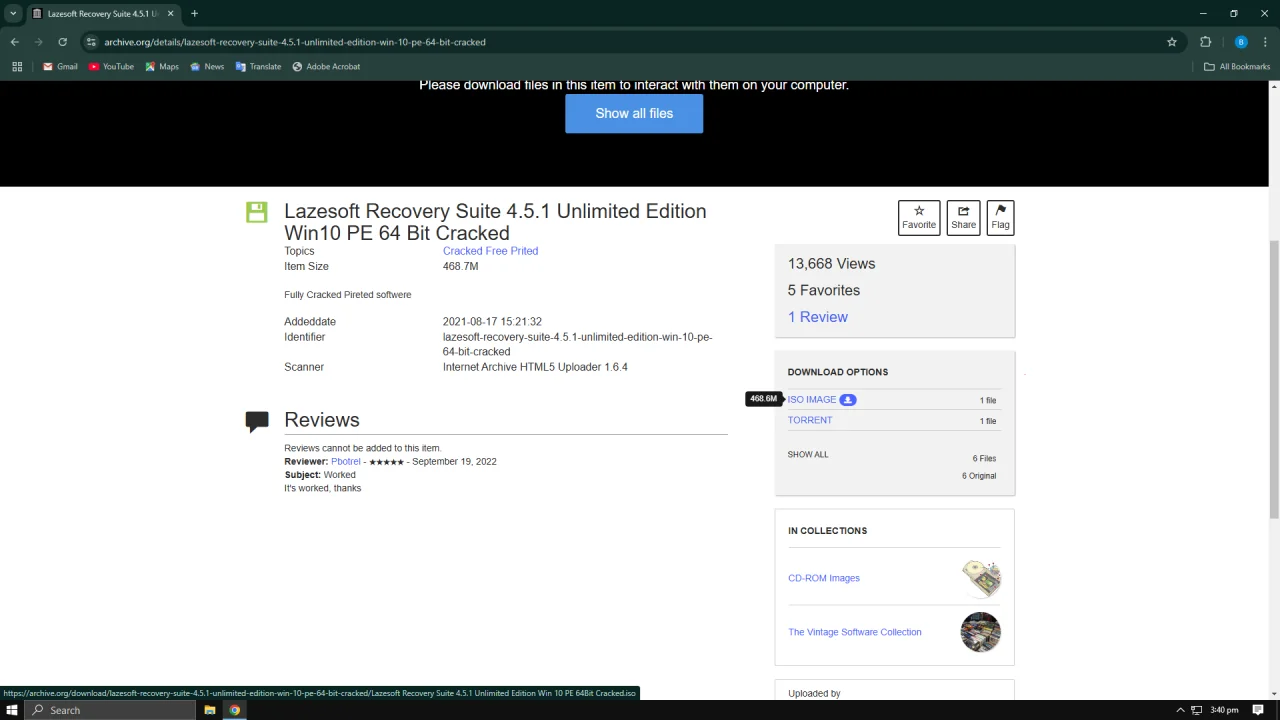Screen dimensions: 1280x720
Task: Click the ISO IMAGE download link
Action: click(x=812, y=400)
